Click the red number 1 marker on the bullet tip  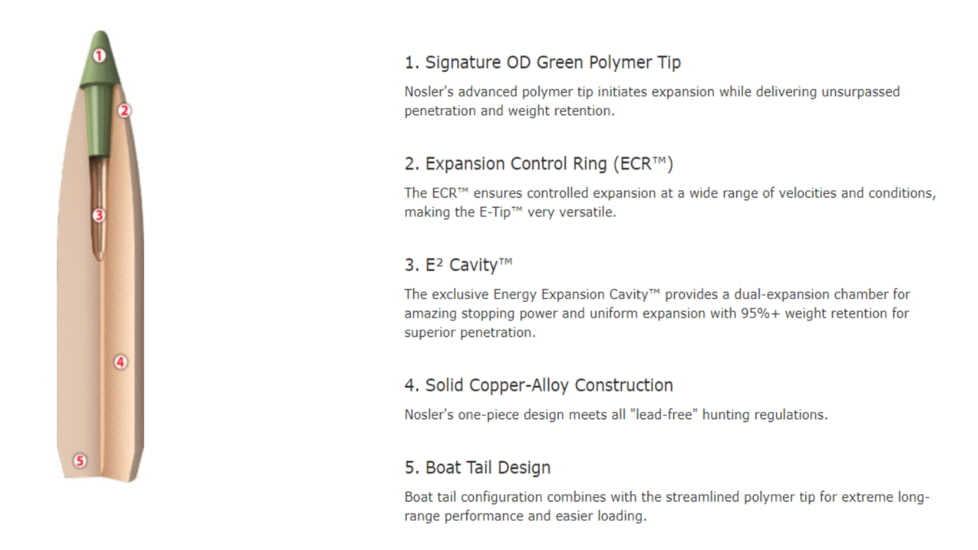(99, 56)
